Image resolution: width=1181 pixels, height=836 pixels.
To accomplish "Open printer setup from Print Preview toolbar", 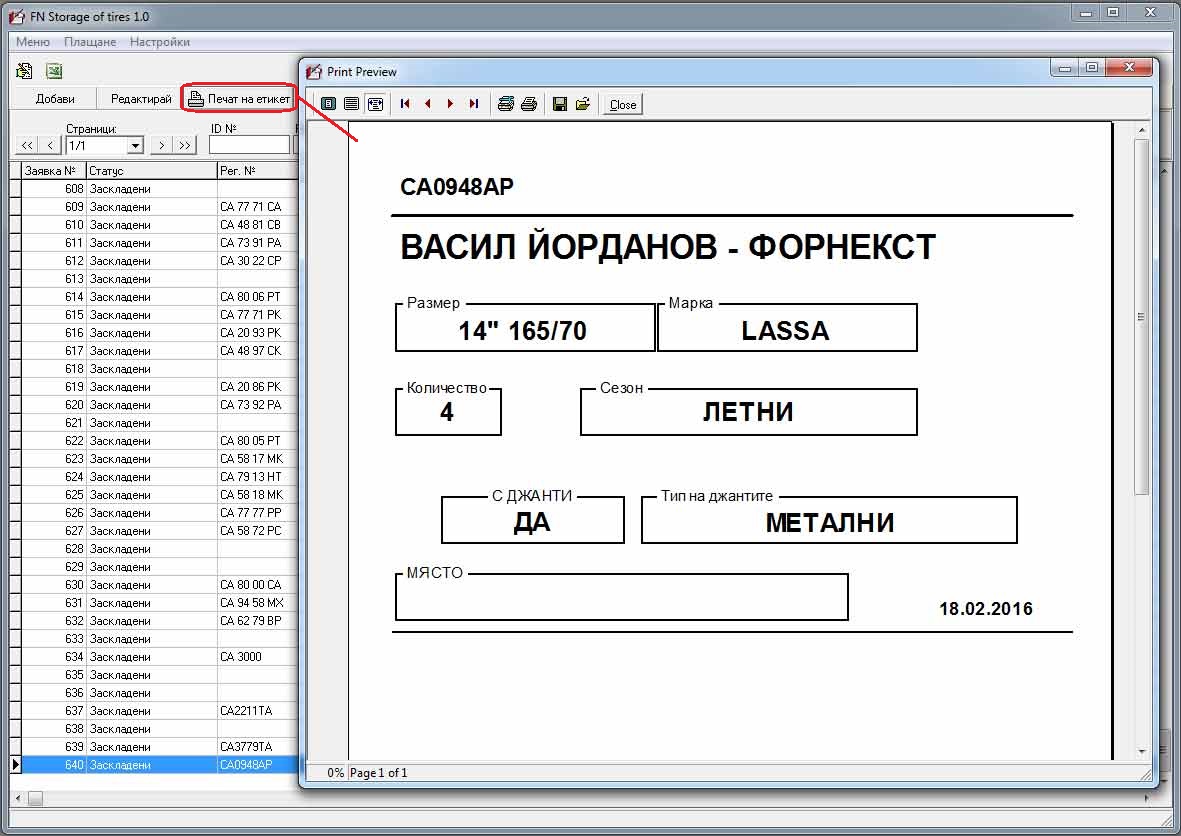I will click(x=505, y=104).
